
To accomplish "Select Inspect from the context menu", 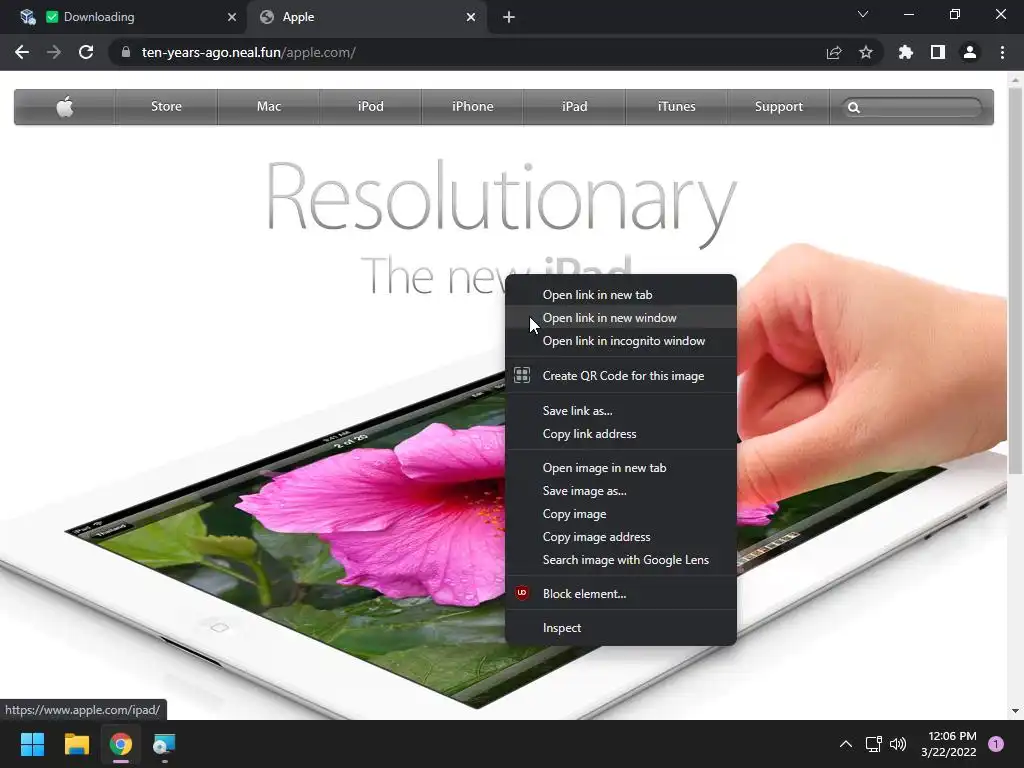I will coord(621,628).
